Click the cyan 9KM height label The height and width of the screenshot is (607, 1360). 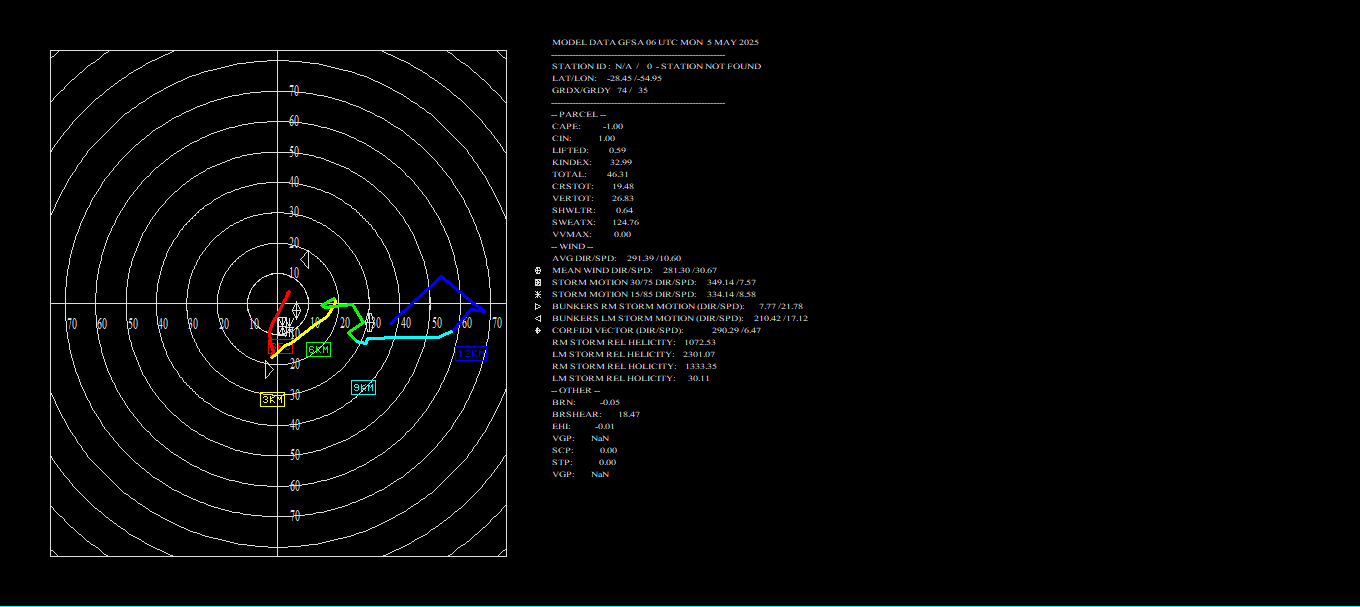(363, 388)
